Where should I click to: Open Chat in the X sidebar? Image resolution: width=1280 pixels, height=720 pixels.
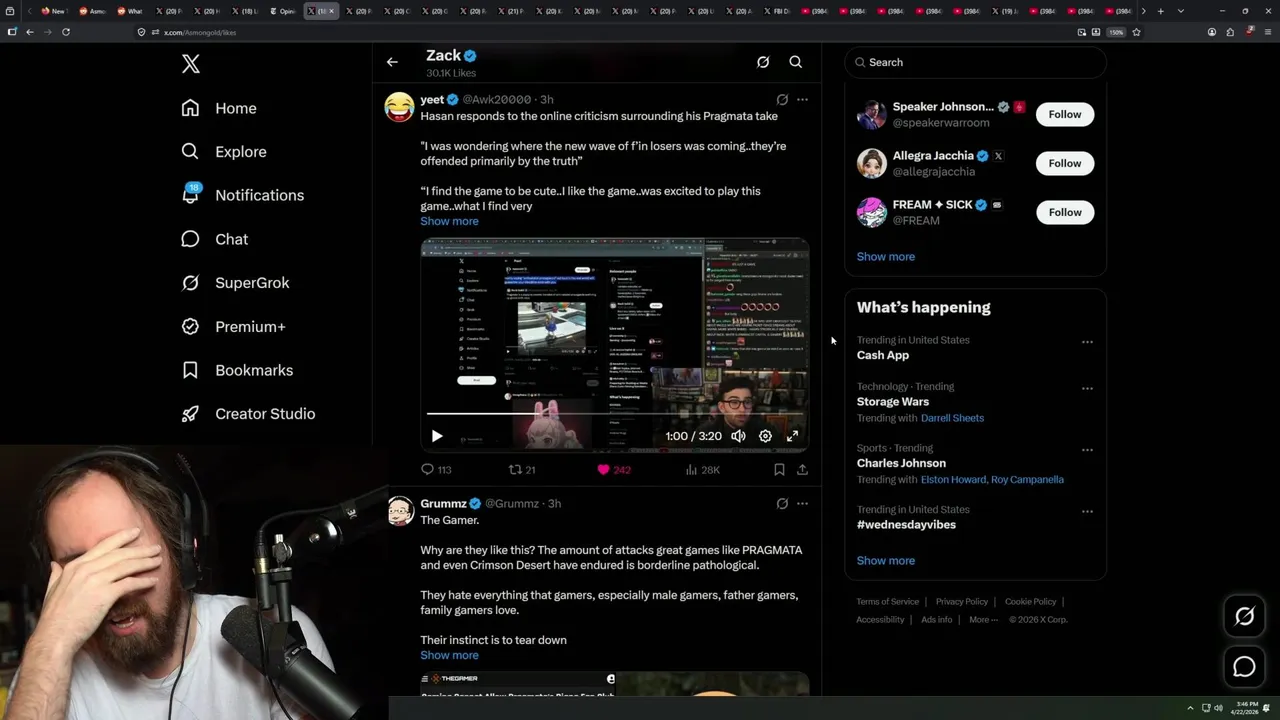click(x=215, y=239)
